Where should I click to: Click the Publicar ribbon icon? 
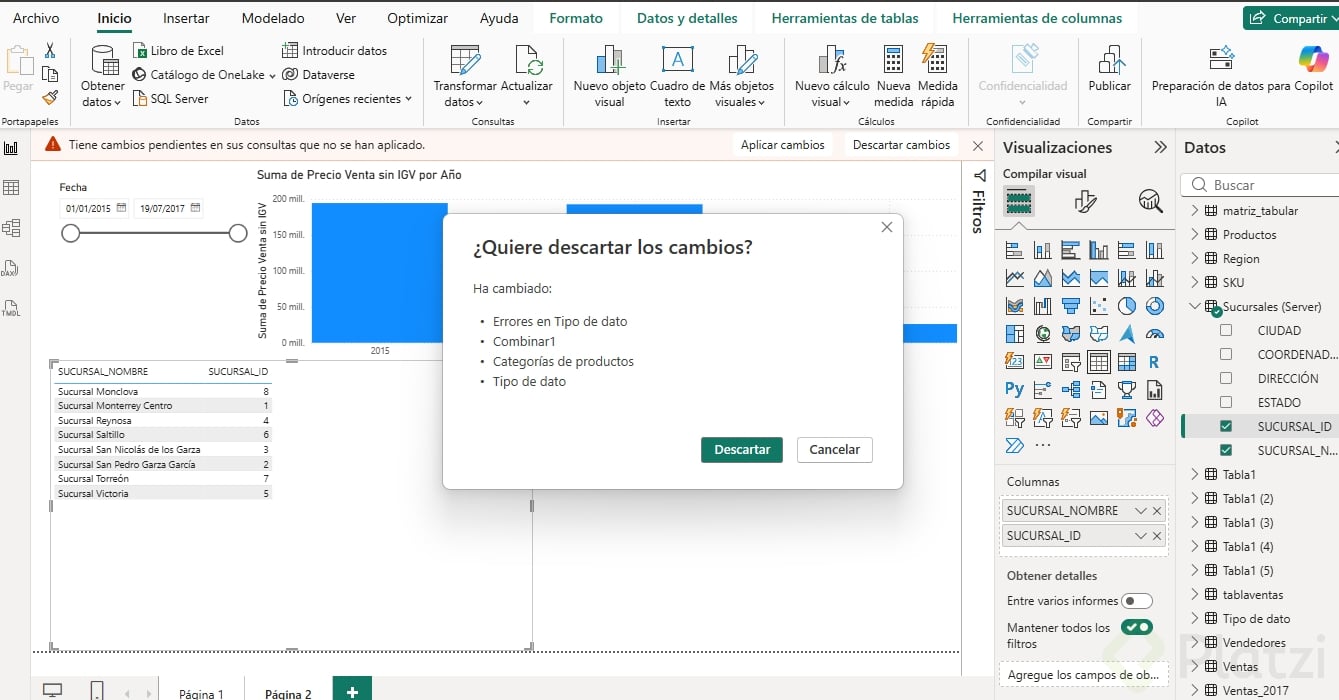pos(1109,71)
